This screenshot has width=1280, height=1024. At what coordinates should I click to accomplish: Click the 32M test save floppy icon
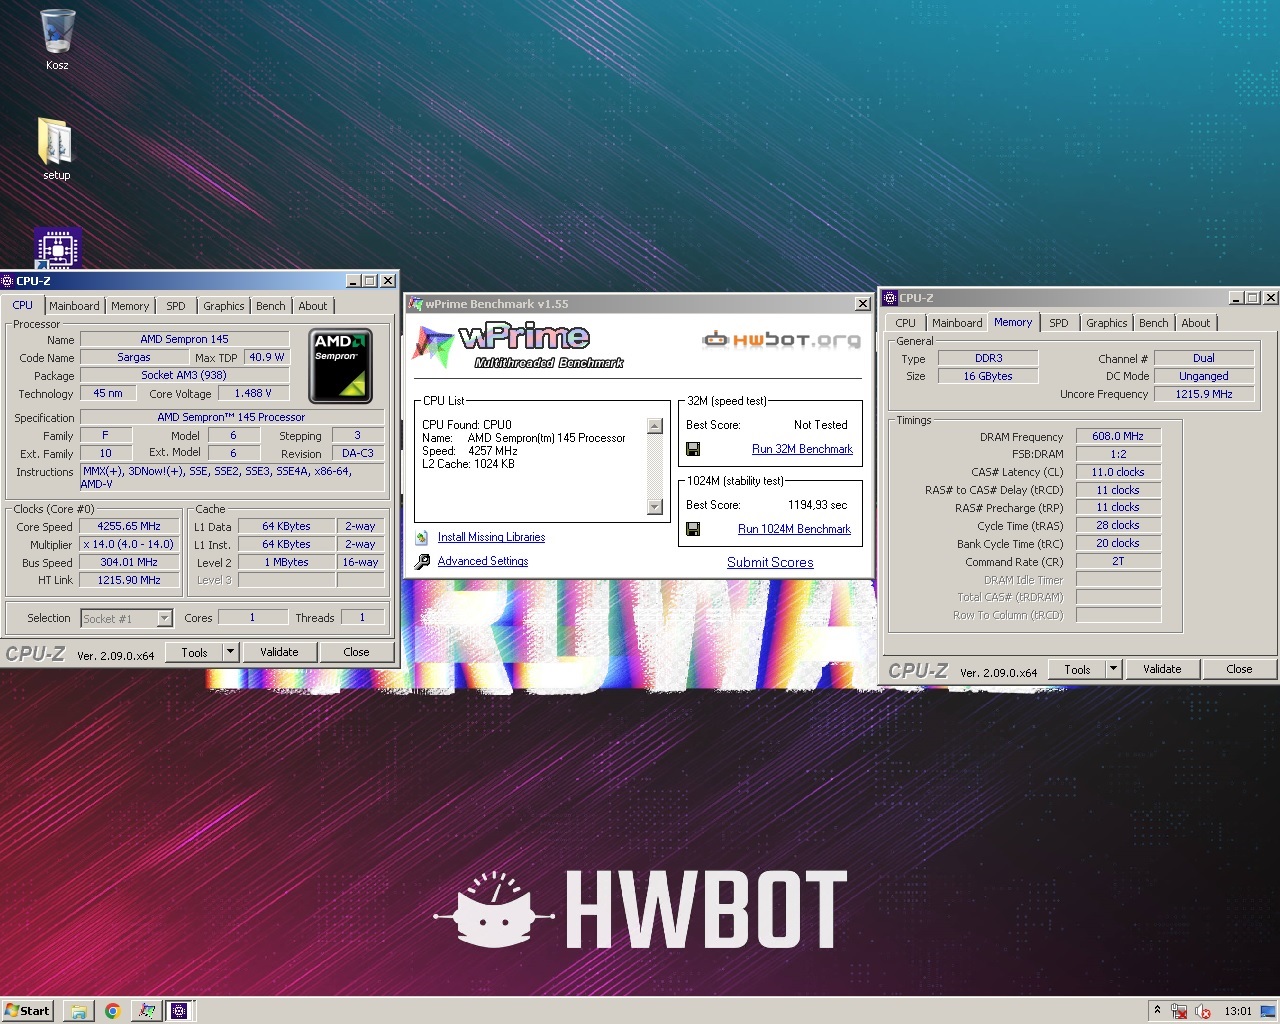pos(693,449)
